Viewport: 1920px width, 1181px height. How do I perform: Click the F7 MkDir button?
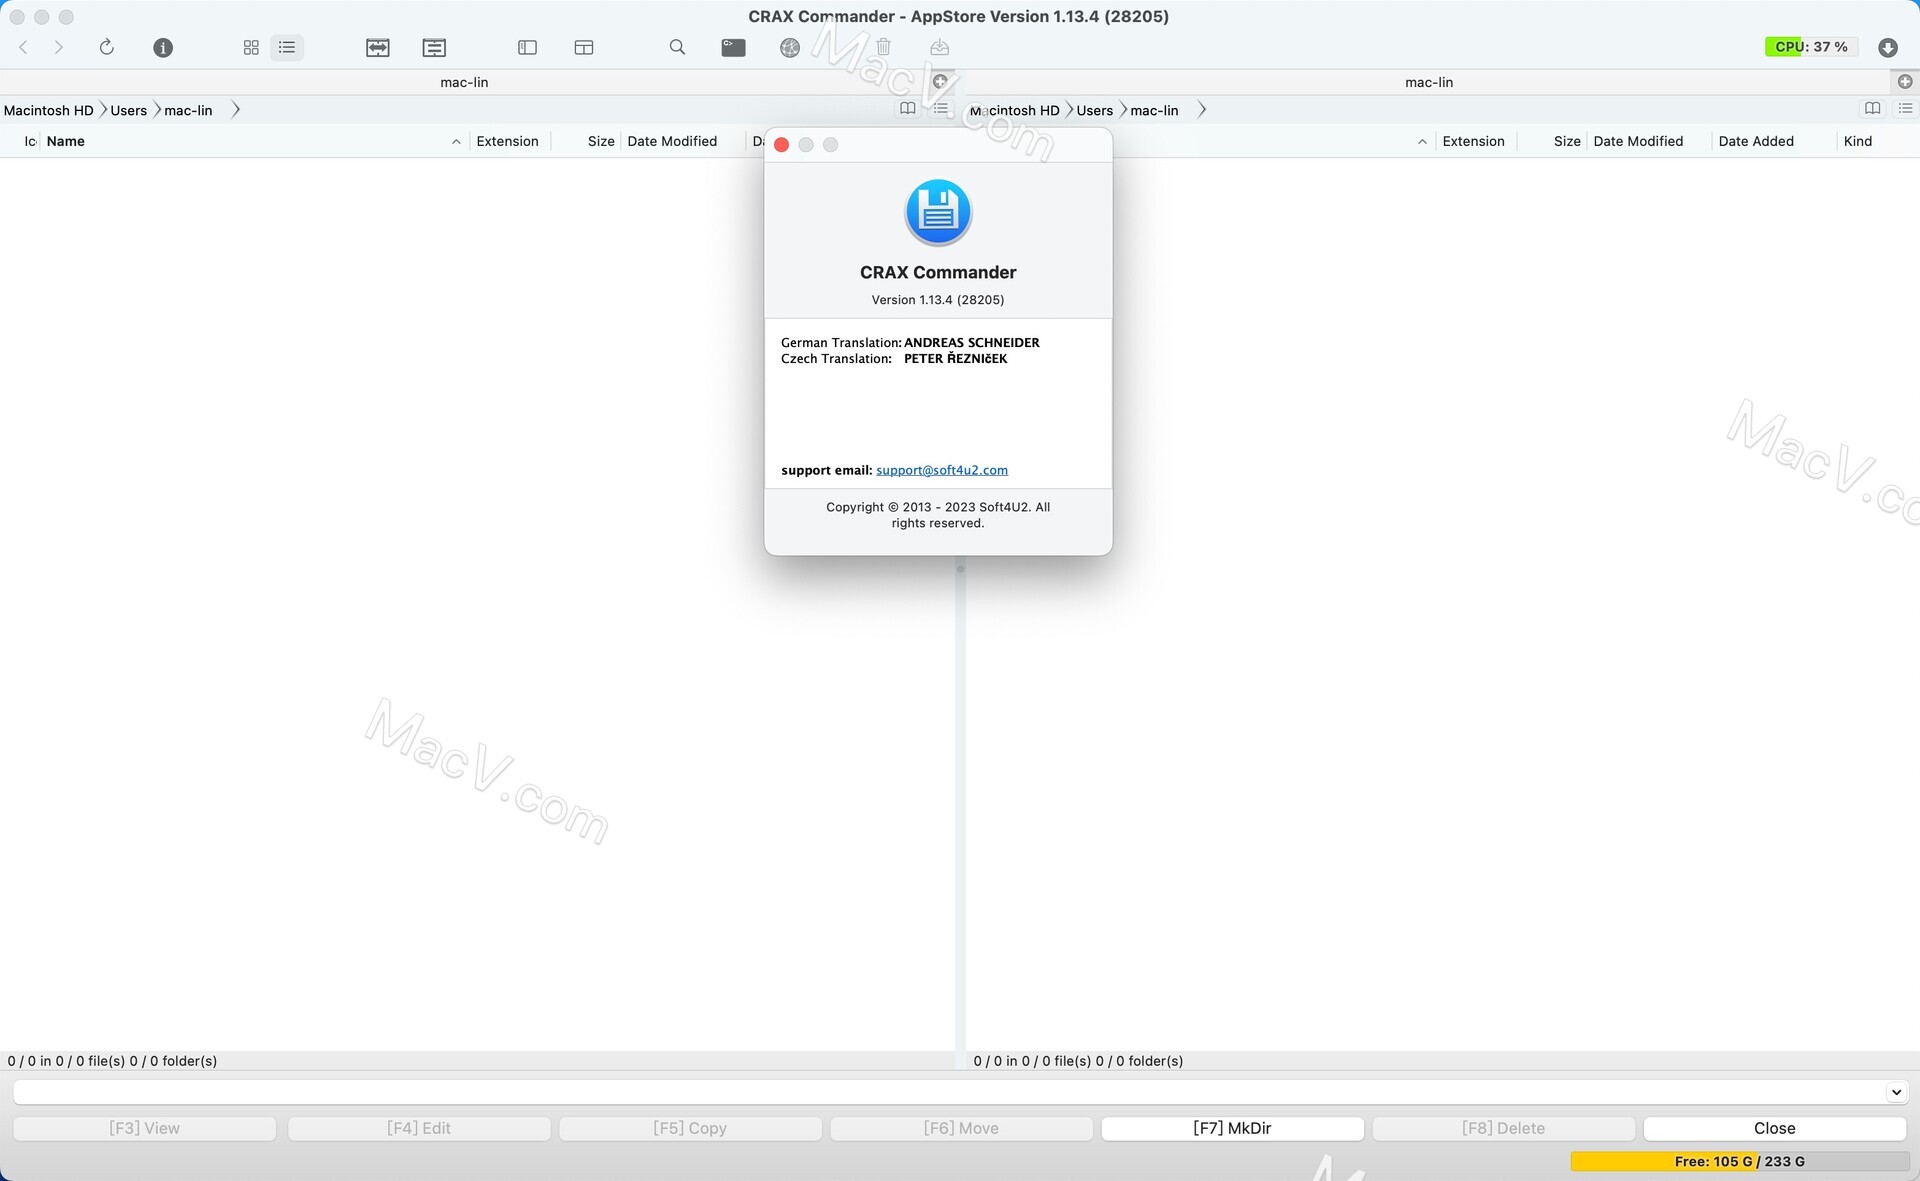(x=1232, y=1128)
